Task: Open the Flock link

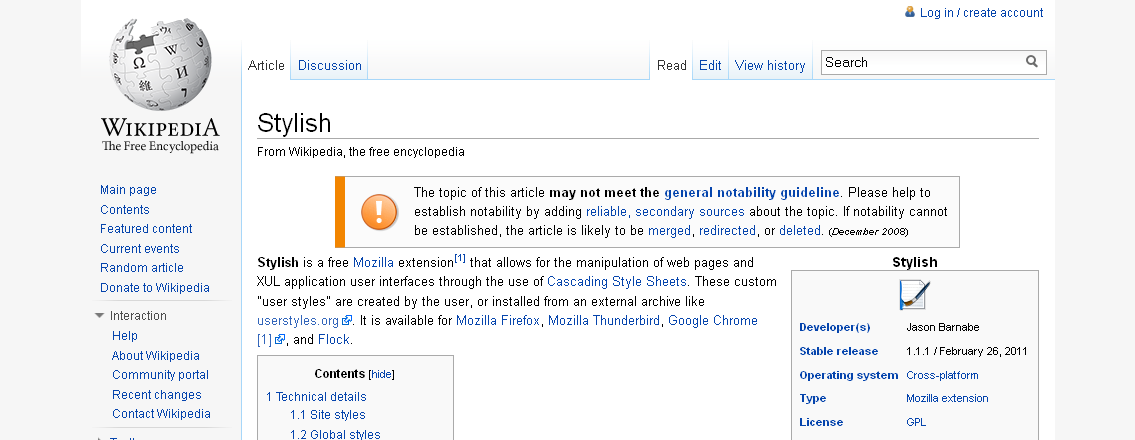Action: click(x=334, y=339)
